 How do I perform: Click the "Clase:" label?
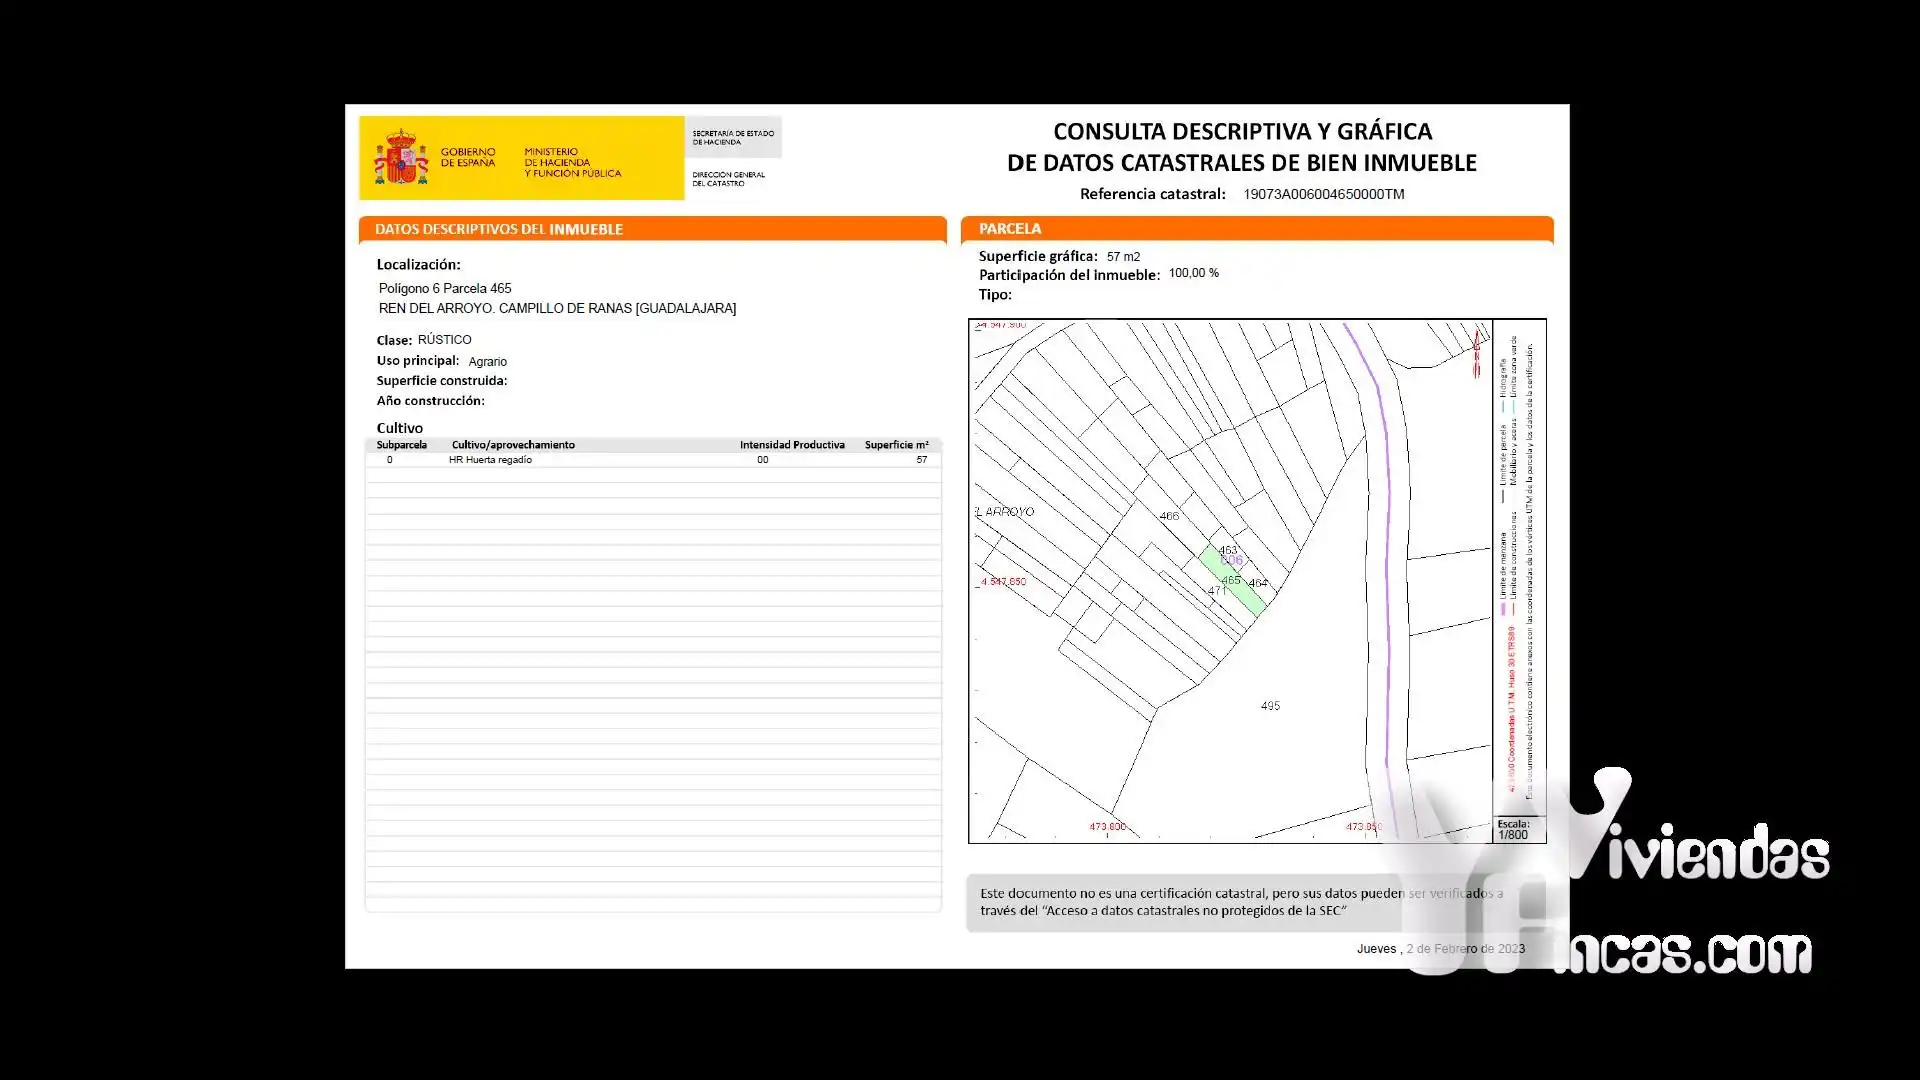(x=394, y=340)
